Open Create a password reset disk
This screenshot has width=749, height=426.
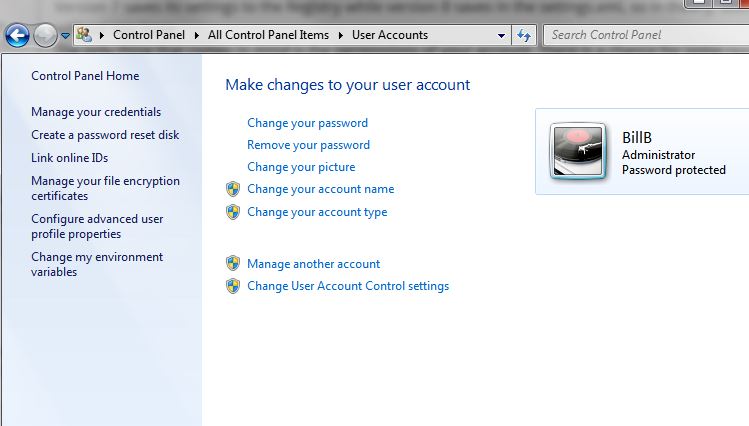click(x=105, y=135)
